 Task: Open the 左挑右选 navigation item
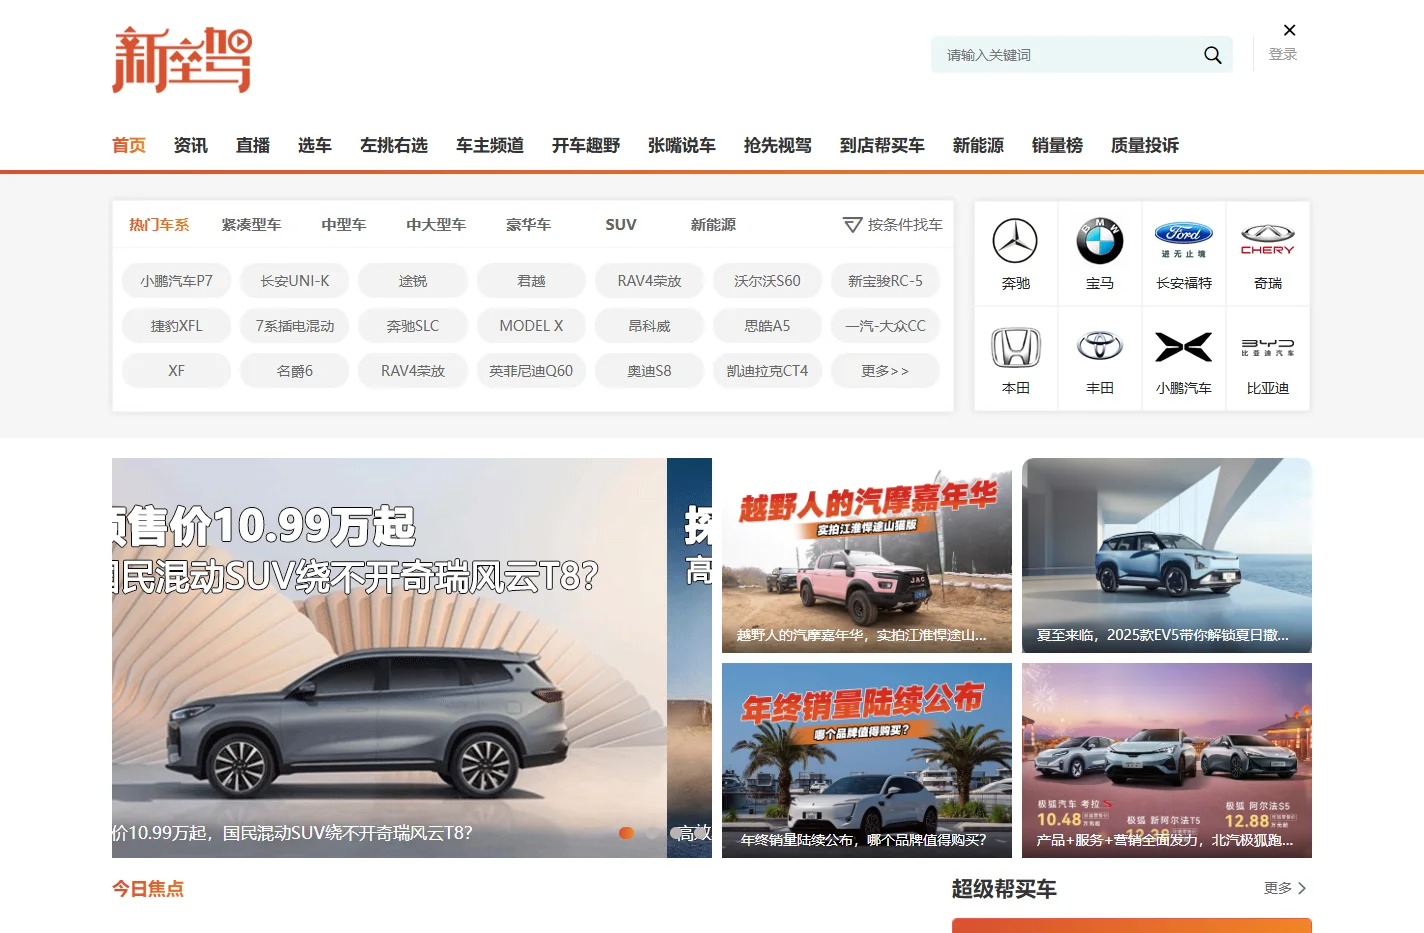[394, 145]
